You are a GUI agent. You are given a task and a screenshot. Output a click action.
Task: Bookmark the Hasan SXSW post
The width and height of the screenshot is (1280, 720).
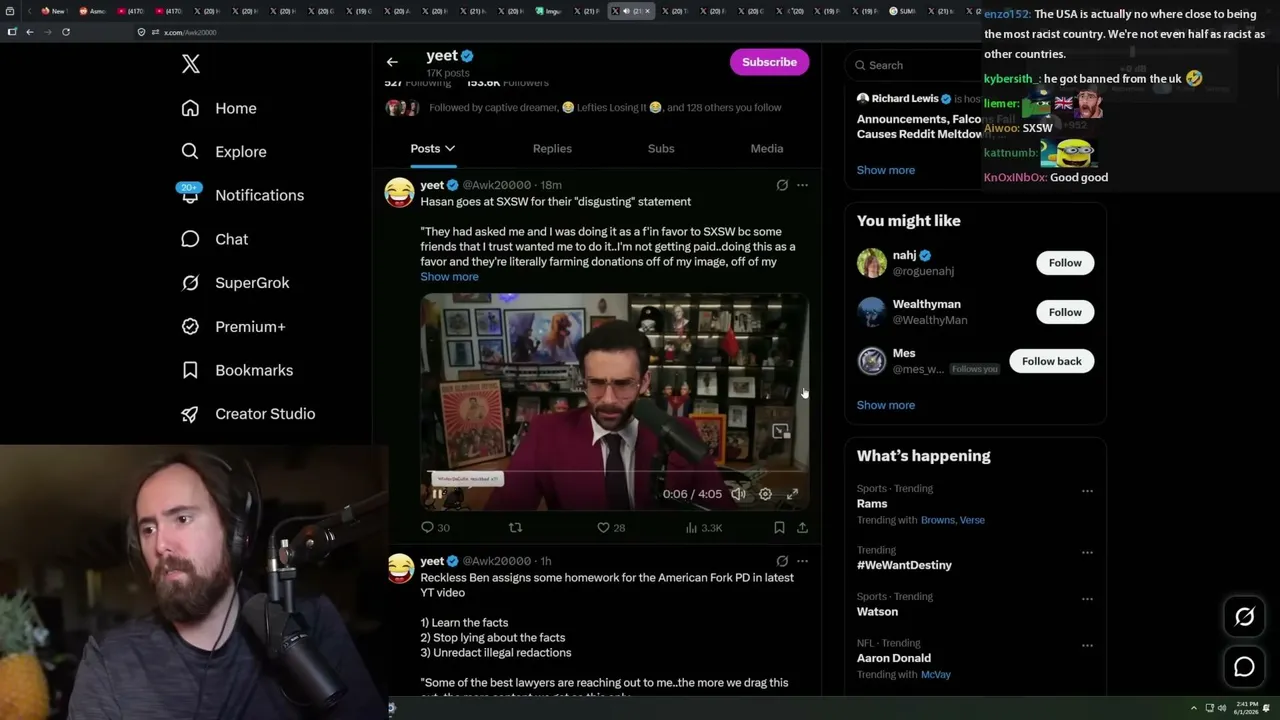(779, 527)
